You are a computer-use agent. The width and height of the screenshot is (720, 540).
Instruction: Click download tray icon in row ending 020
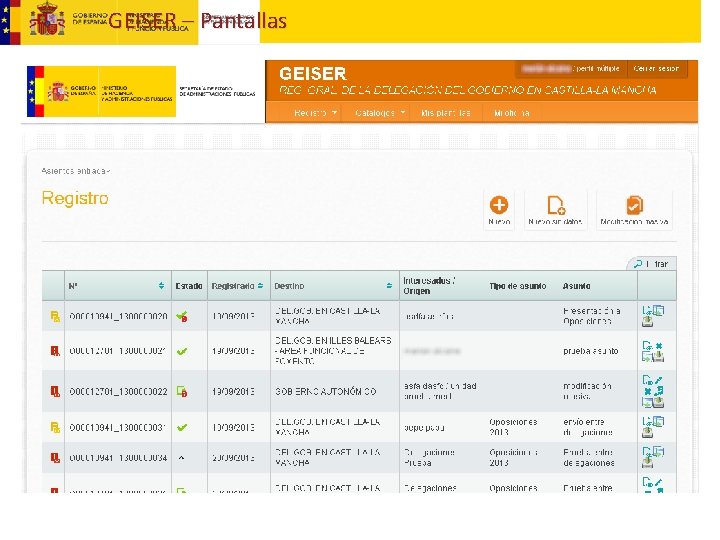click(647, 322)
